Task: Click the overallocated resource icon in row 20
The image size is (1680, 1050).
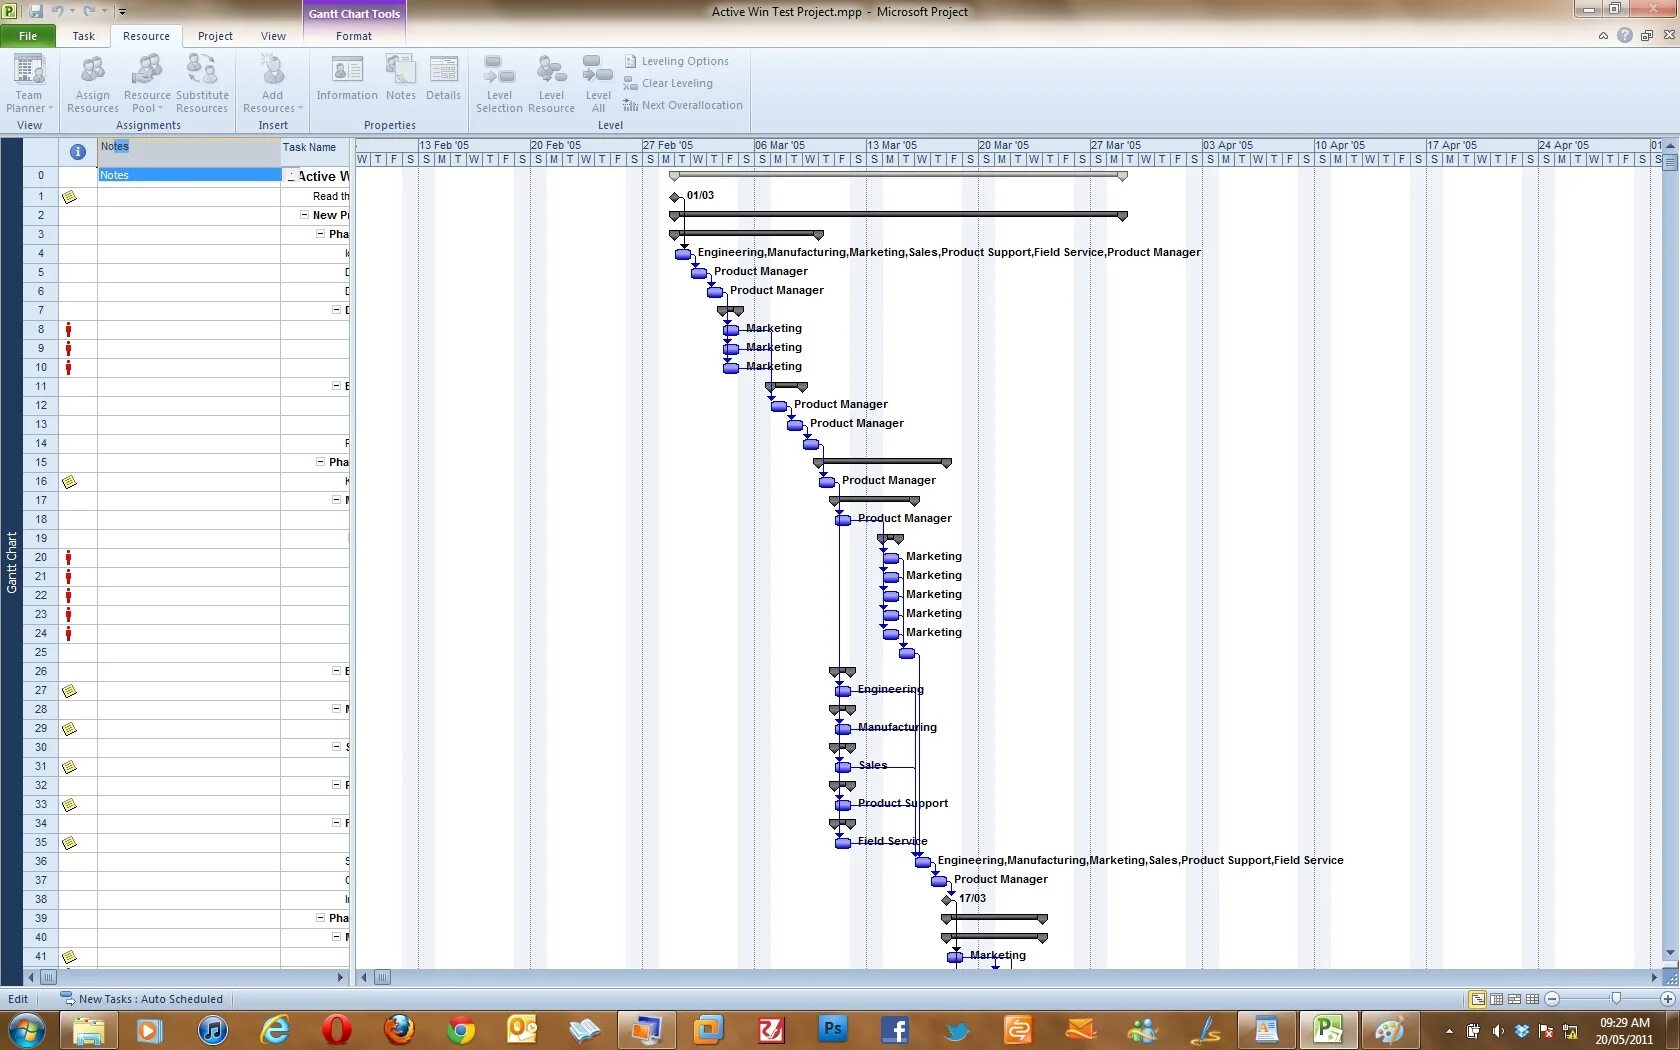Action: point(68,558)
